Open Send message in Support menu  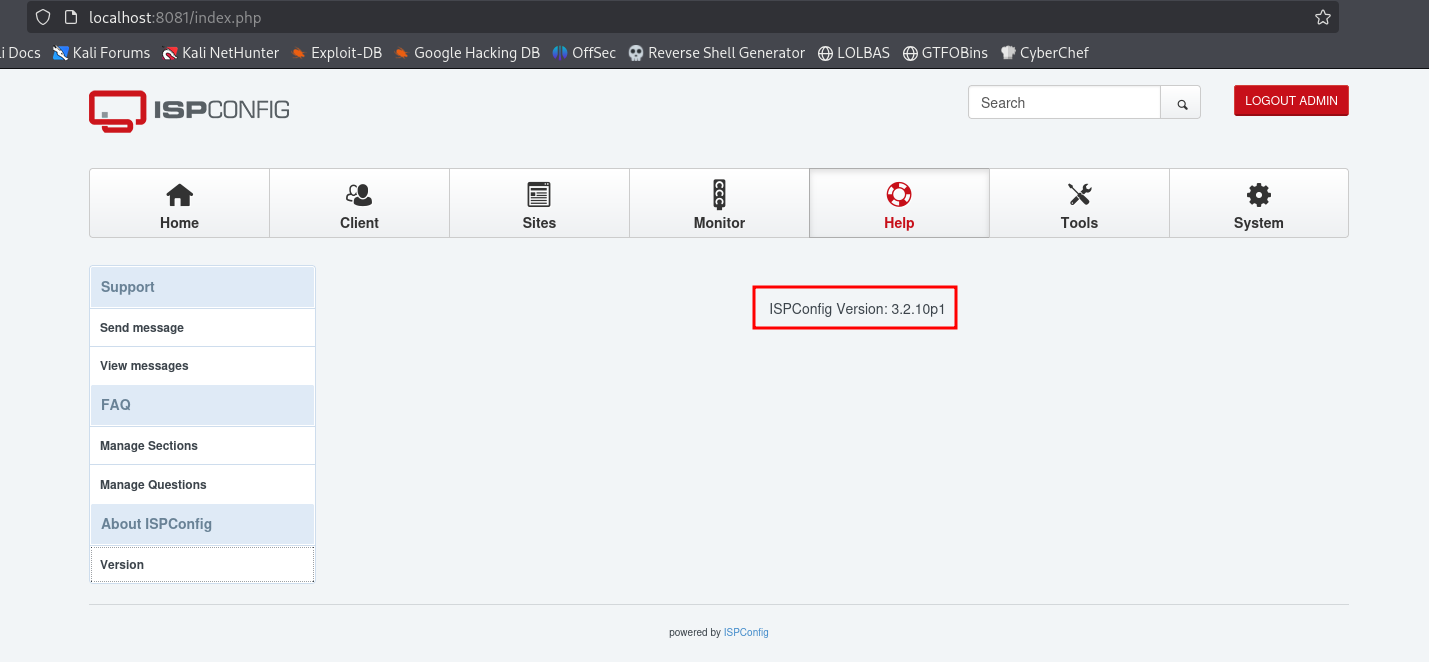(142, 328)
